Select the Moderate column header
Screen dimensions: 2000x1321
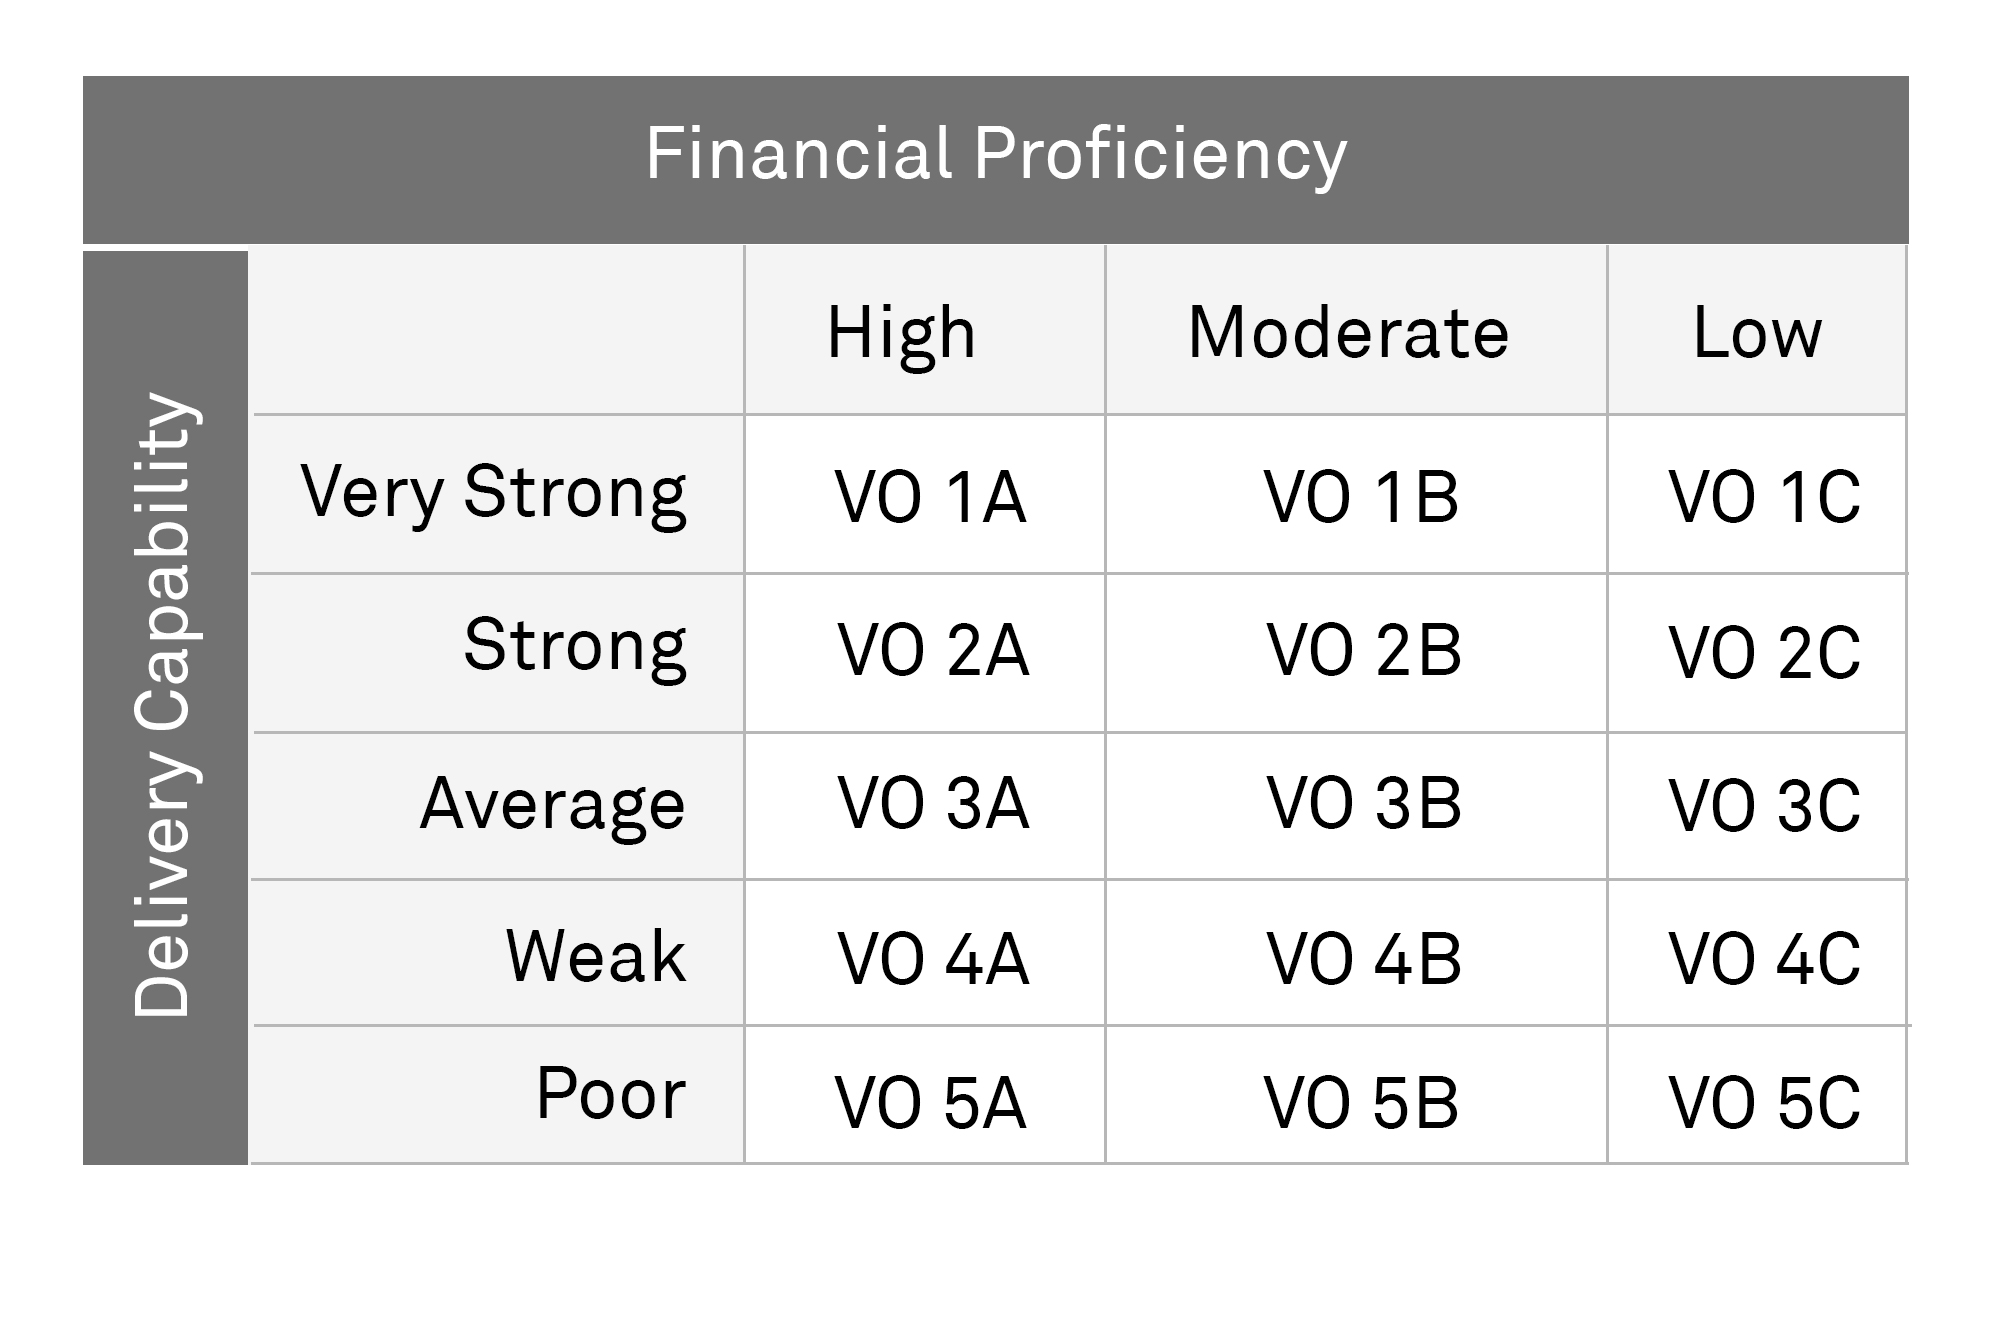pos(1348,333)
